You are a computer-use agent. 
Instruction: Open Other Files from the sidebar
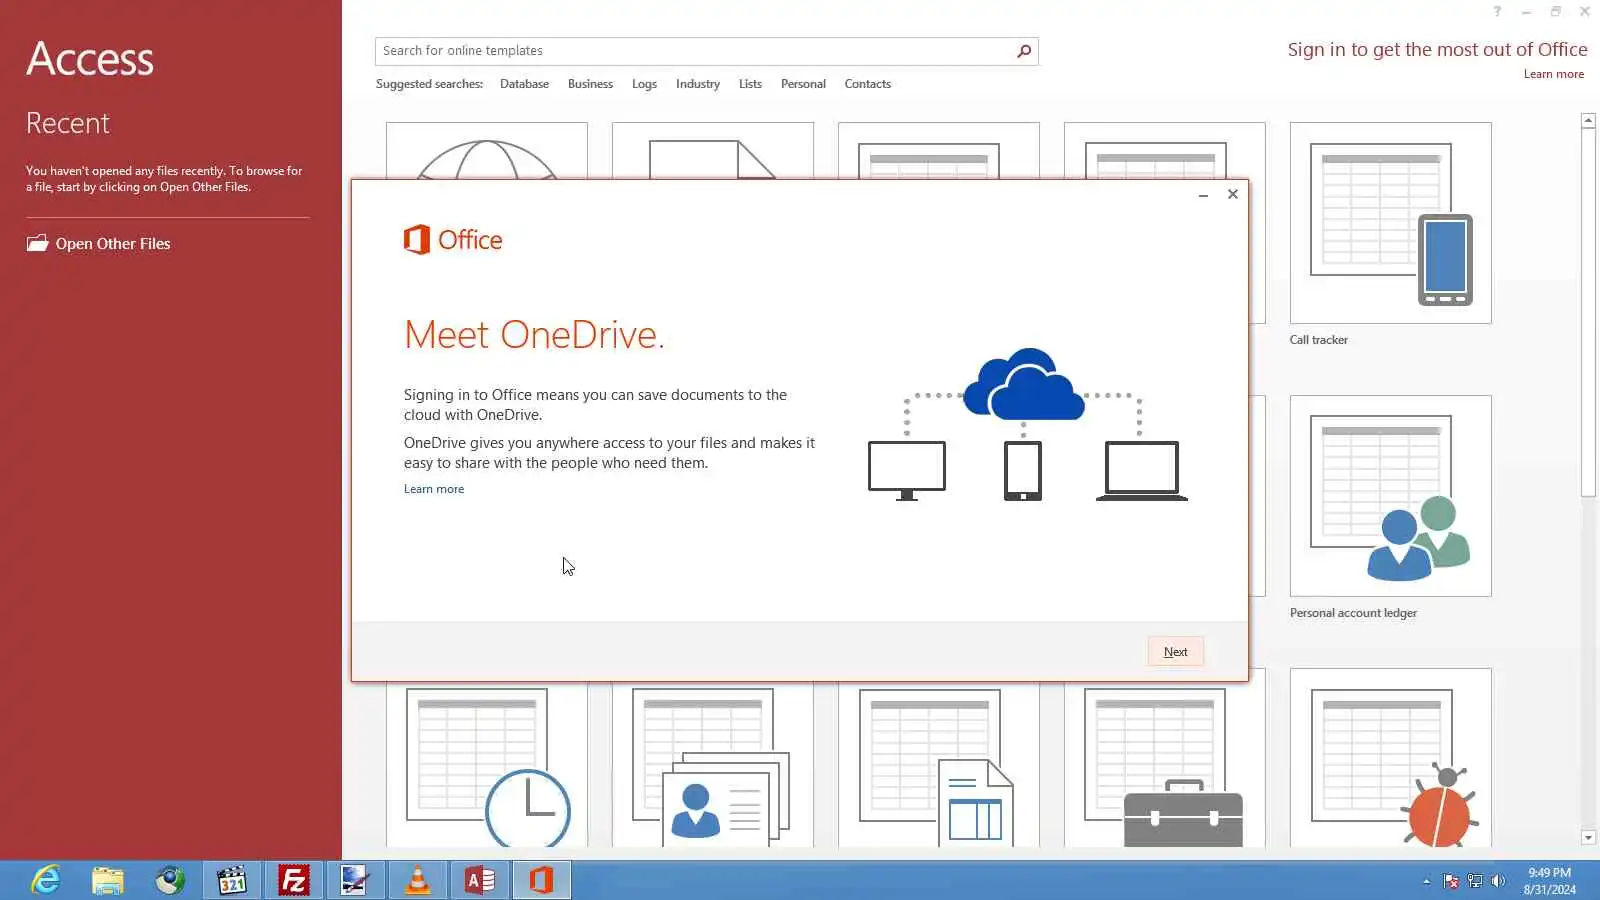pos(98,243)
